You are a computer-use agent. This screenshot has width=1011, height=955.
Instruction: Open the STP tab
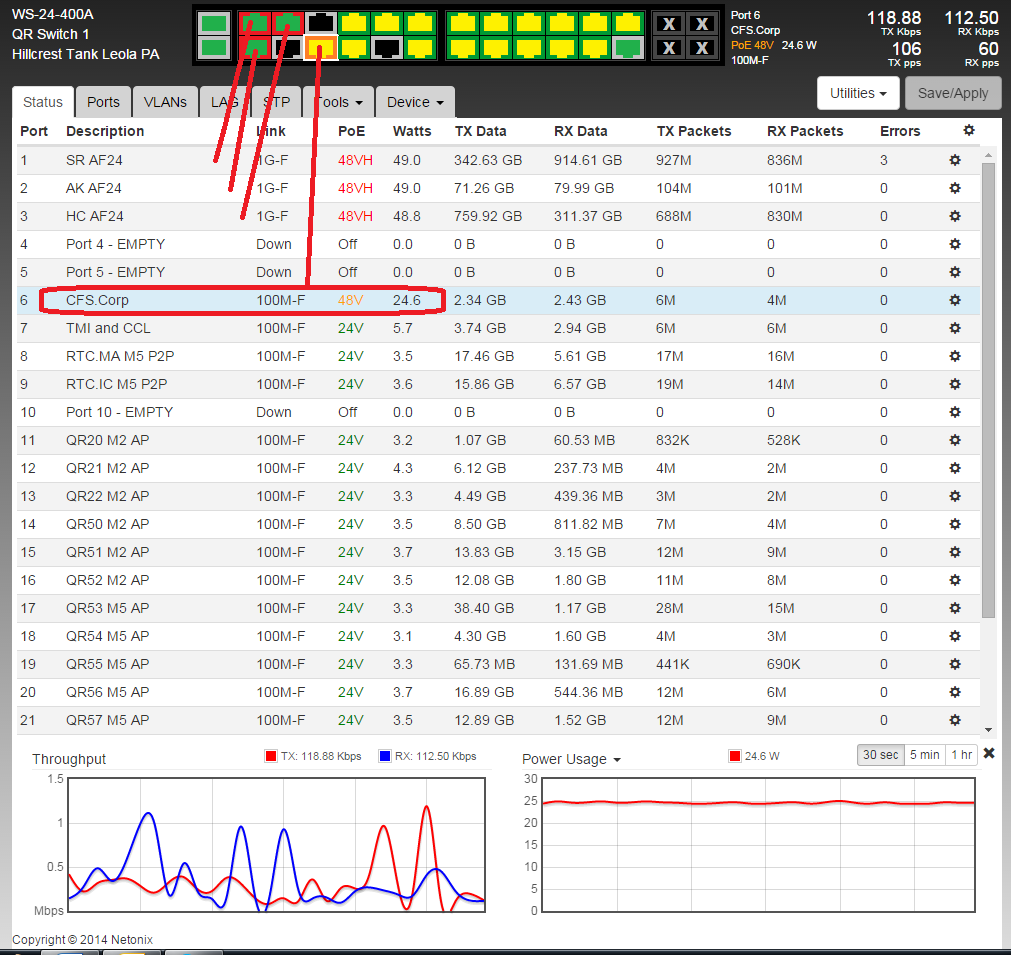click(x=277, y=102)
